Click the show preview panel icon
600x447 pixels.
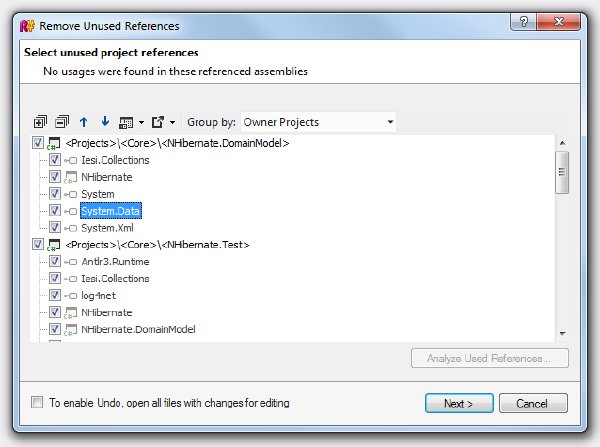tap(126, 122)
